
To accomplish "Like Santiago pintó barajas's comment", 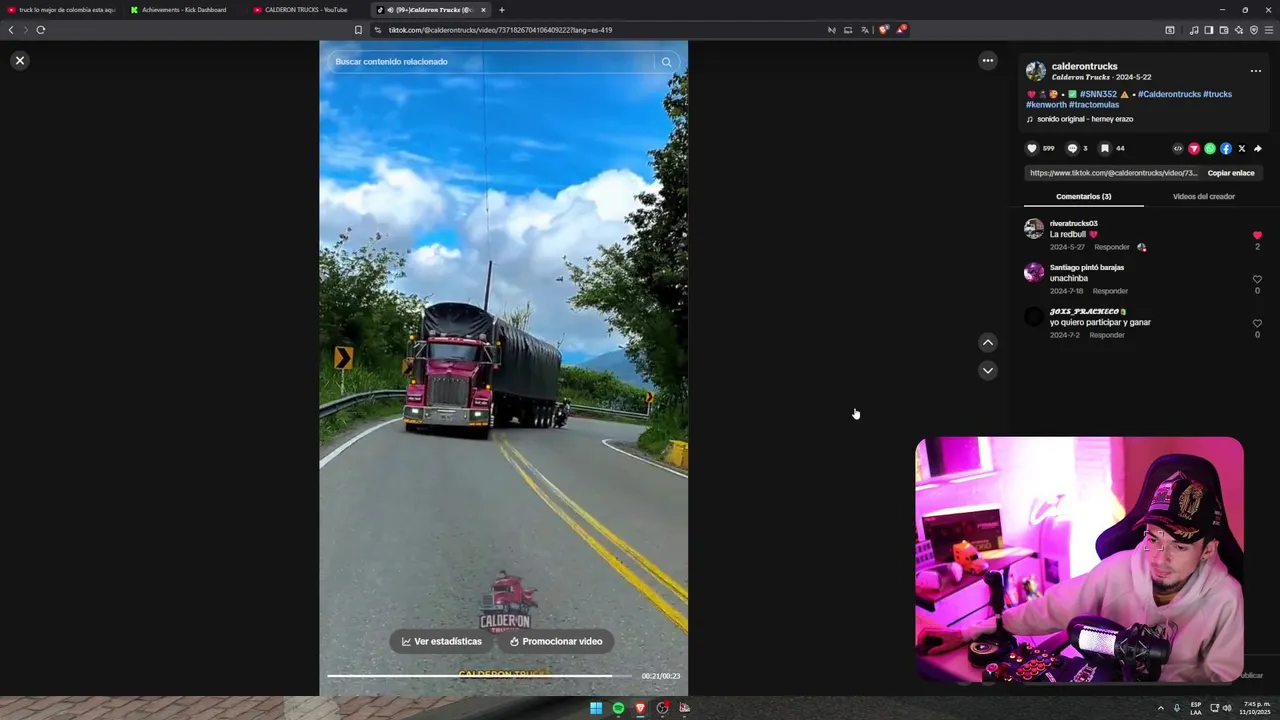I will click(x=1257, y=279).
